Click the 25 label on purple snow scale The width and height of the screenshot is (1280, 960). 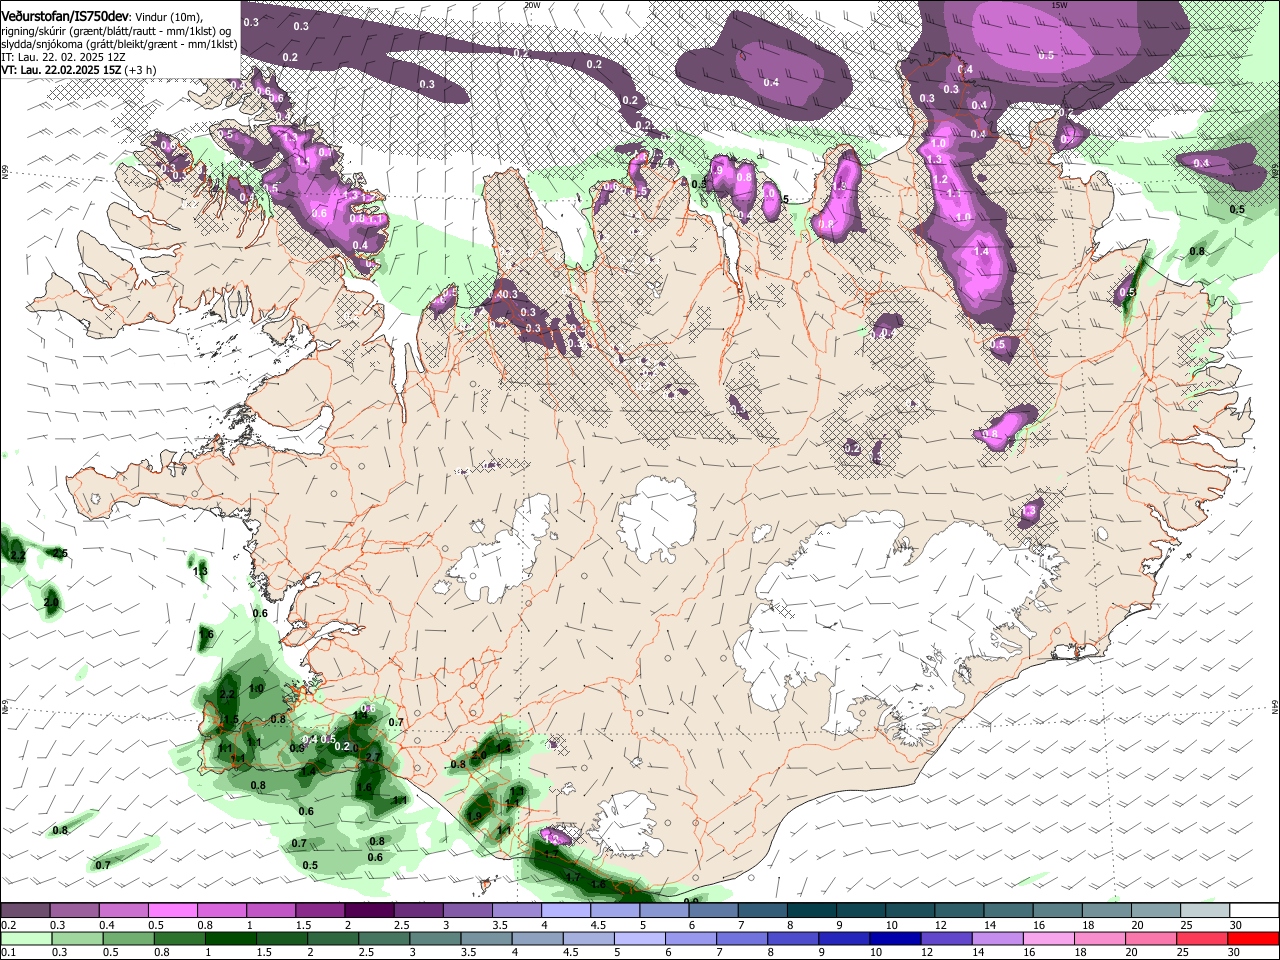click(1185, 925)
